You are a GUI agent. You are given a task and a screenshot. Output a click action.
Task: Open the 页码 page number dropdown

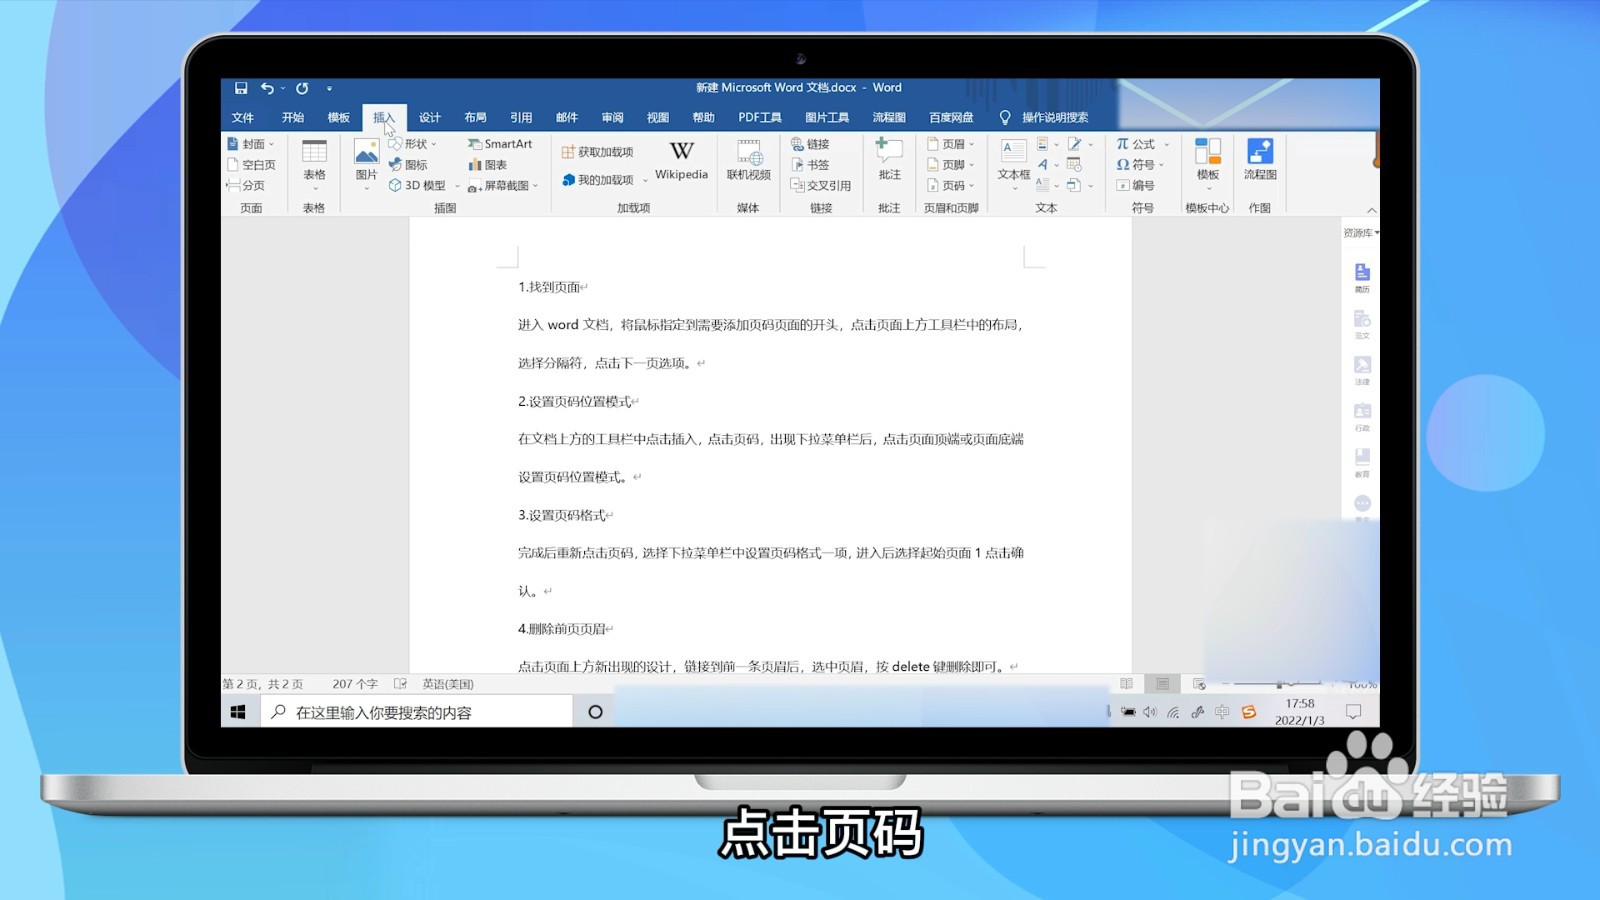pyautogui.click(x=950, y=186)
